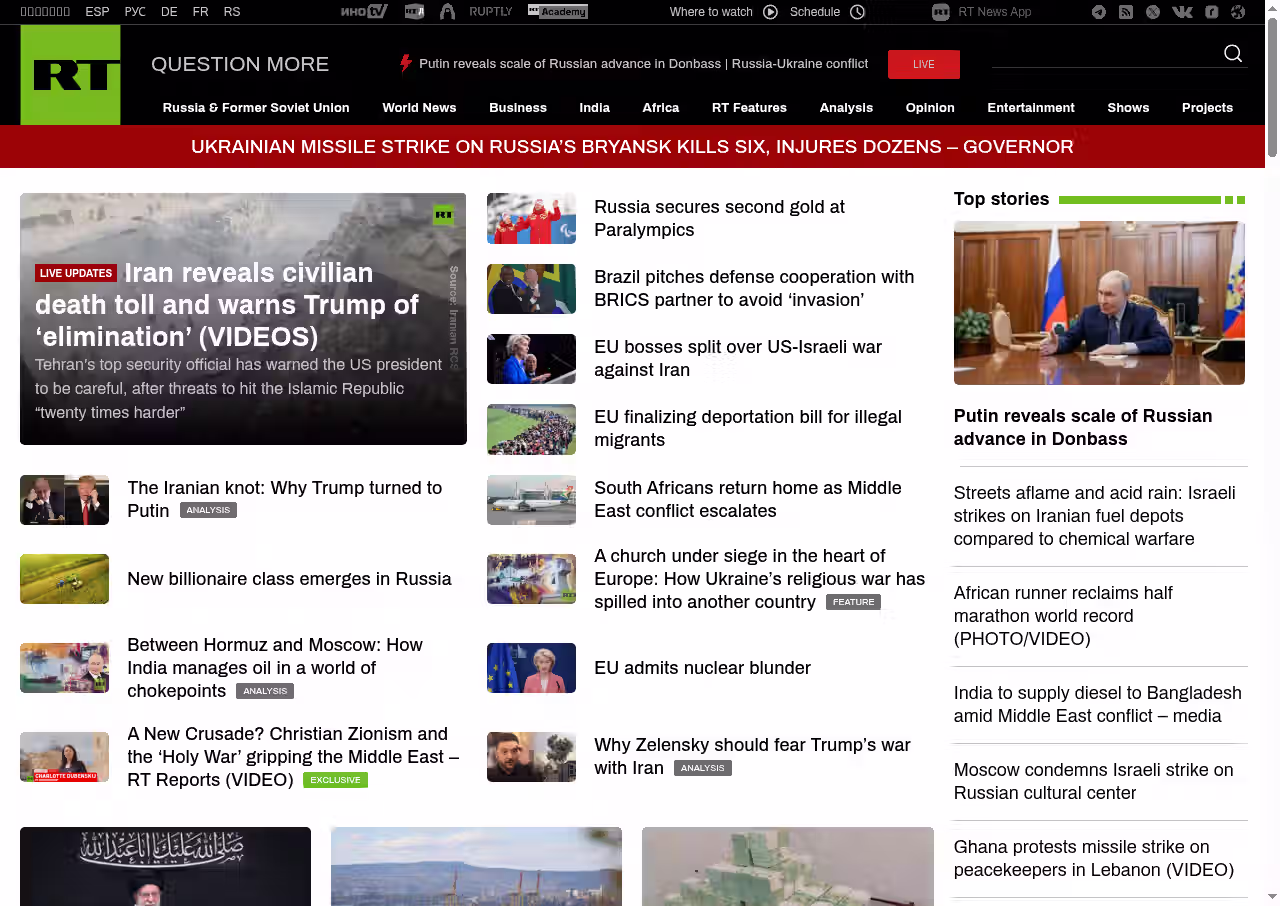Click inside the search input field
Screen dimensions: 1280x906
point(1100,54)
